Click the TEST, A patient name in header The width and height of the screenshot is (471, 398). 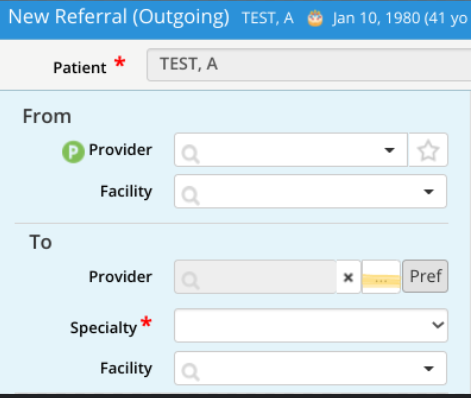268,18
